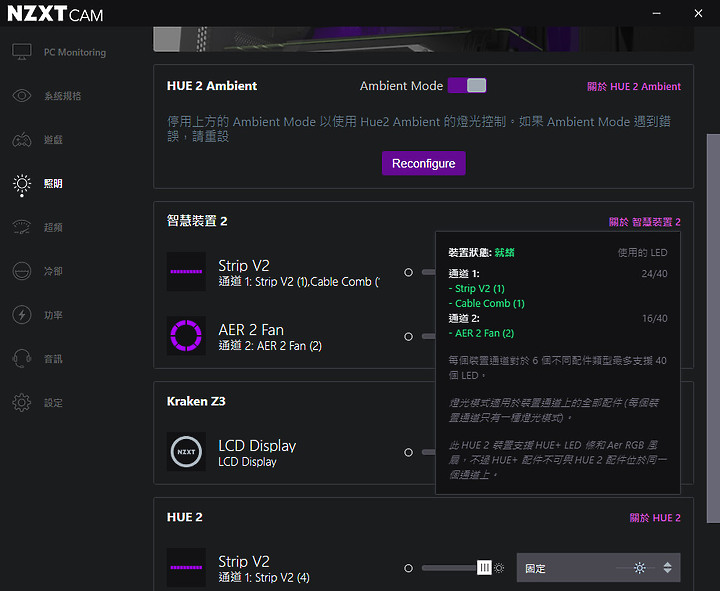Screen dimensions: 720x591
Task: Click dim brightness circle for smart device Strip V2
Action: click(x=408, y=272)
